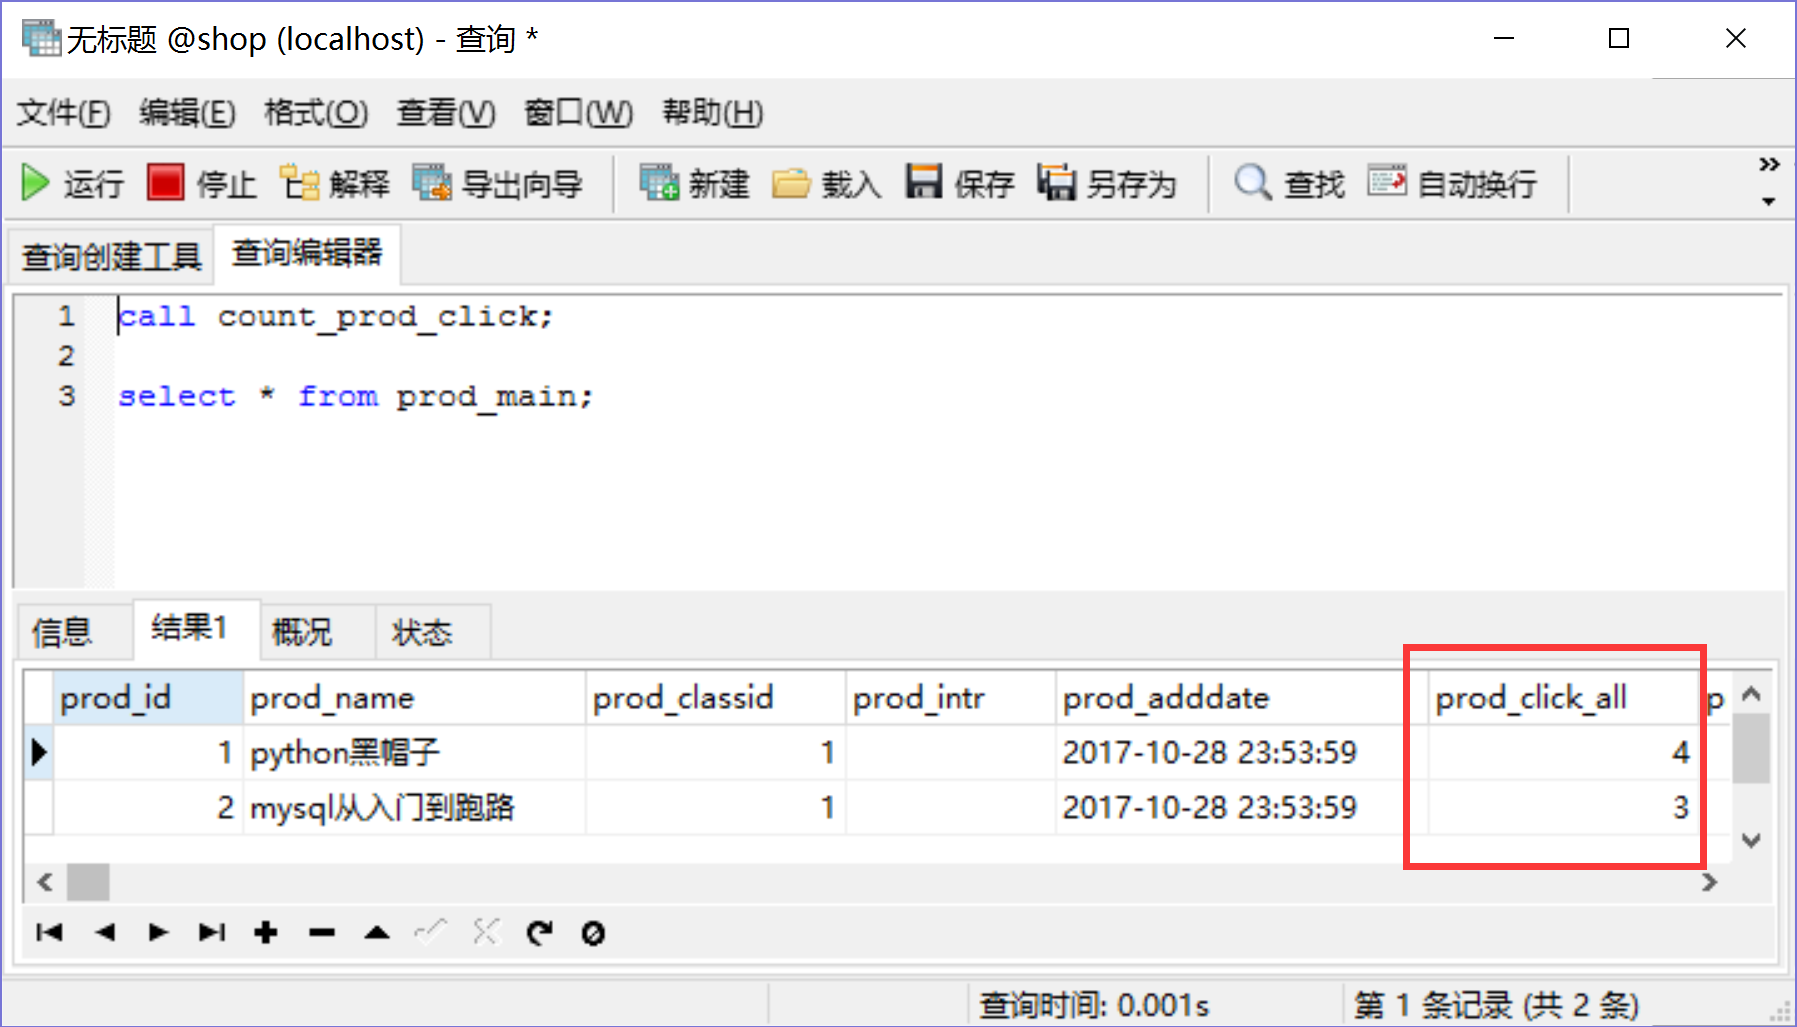This screenshot has width=1797, height=1027.
Task: Open the 格式(O) menu
Action: point(316,112)
